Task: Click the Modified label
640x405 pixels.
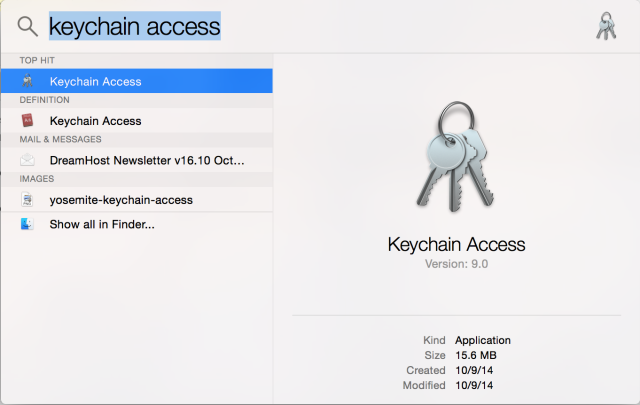Action: (x=424, y=385)
